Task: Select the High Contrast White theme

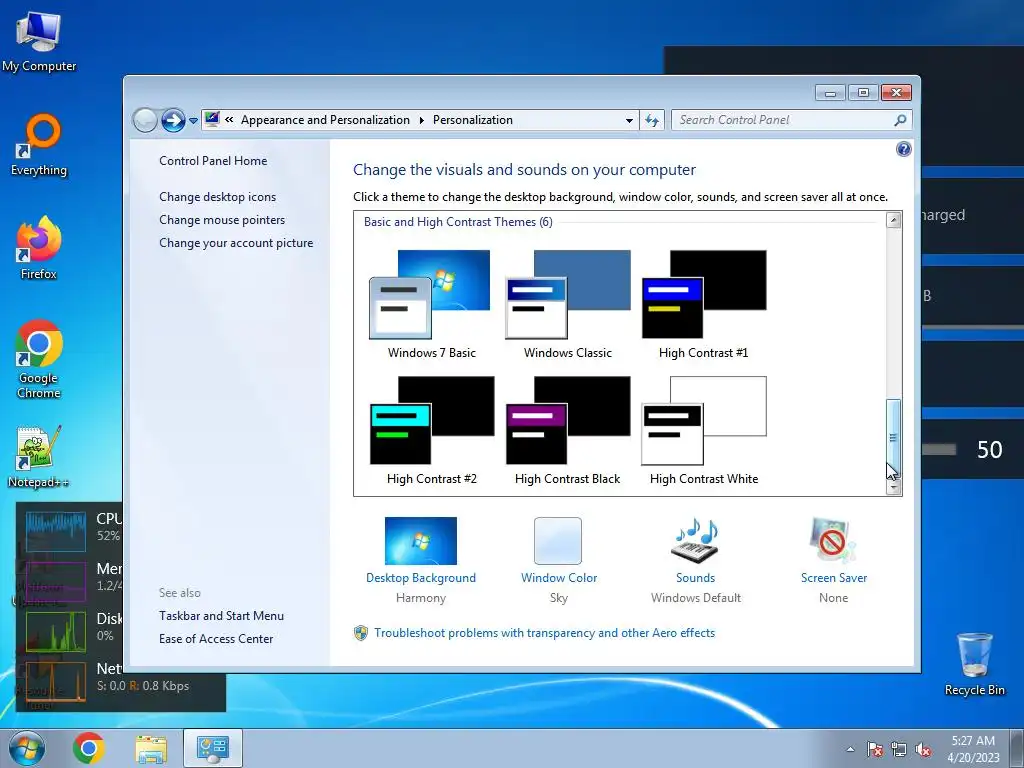Action: click(703, 430)
